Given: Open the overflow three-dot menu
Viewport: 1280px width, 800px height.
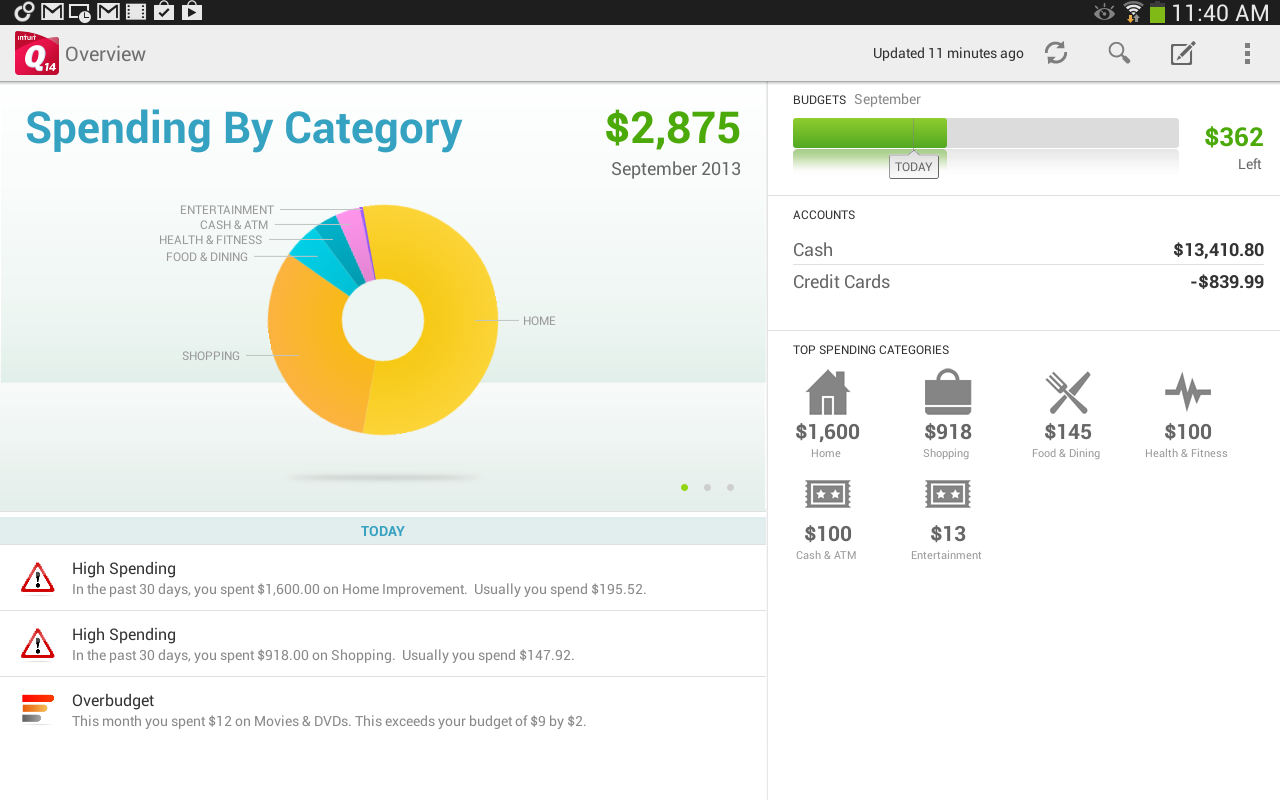Looking at the screenshot, I should [1247, 53].
